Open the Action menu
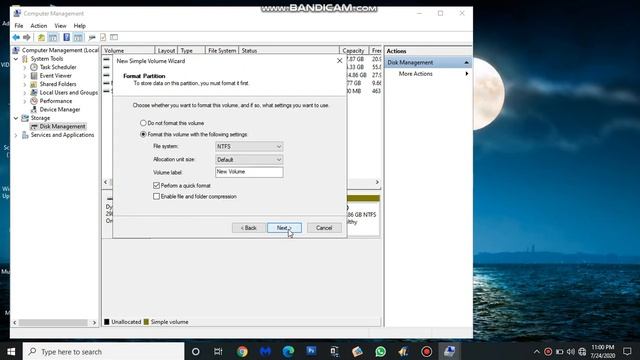 pyautogui.click(x=39, y=26)
